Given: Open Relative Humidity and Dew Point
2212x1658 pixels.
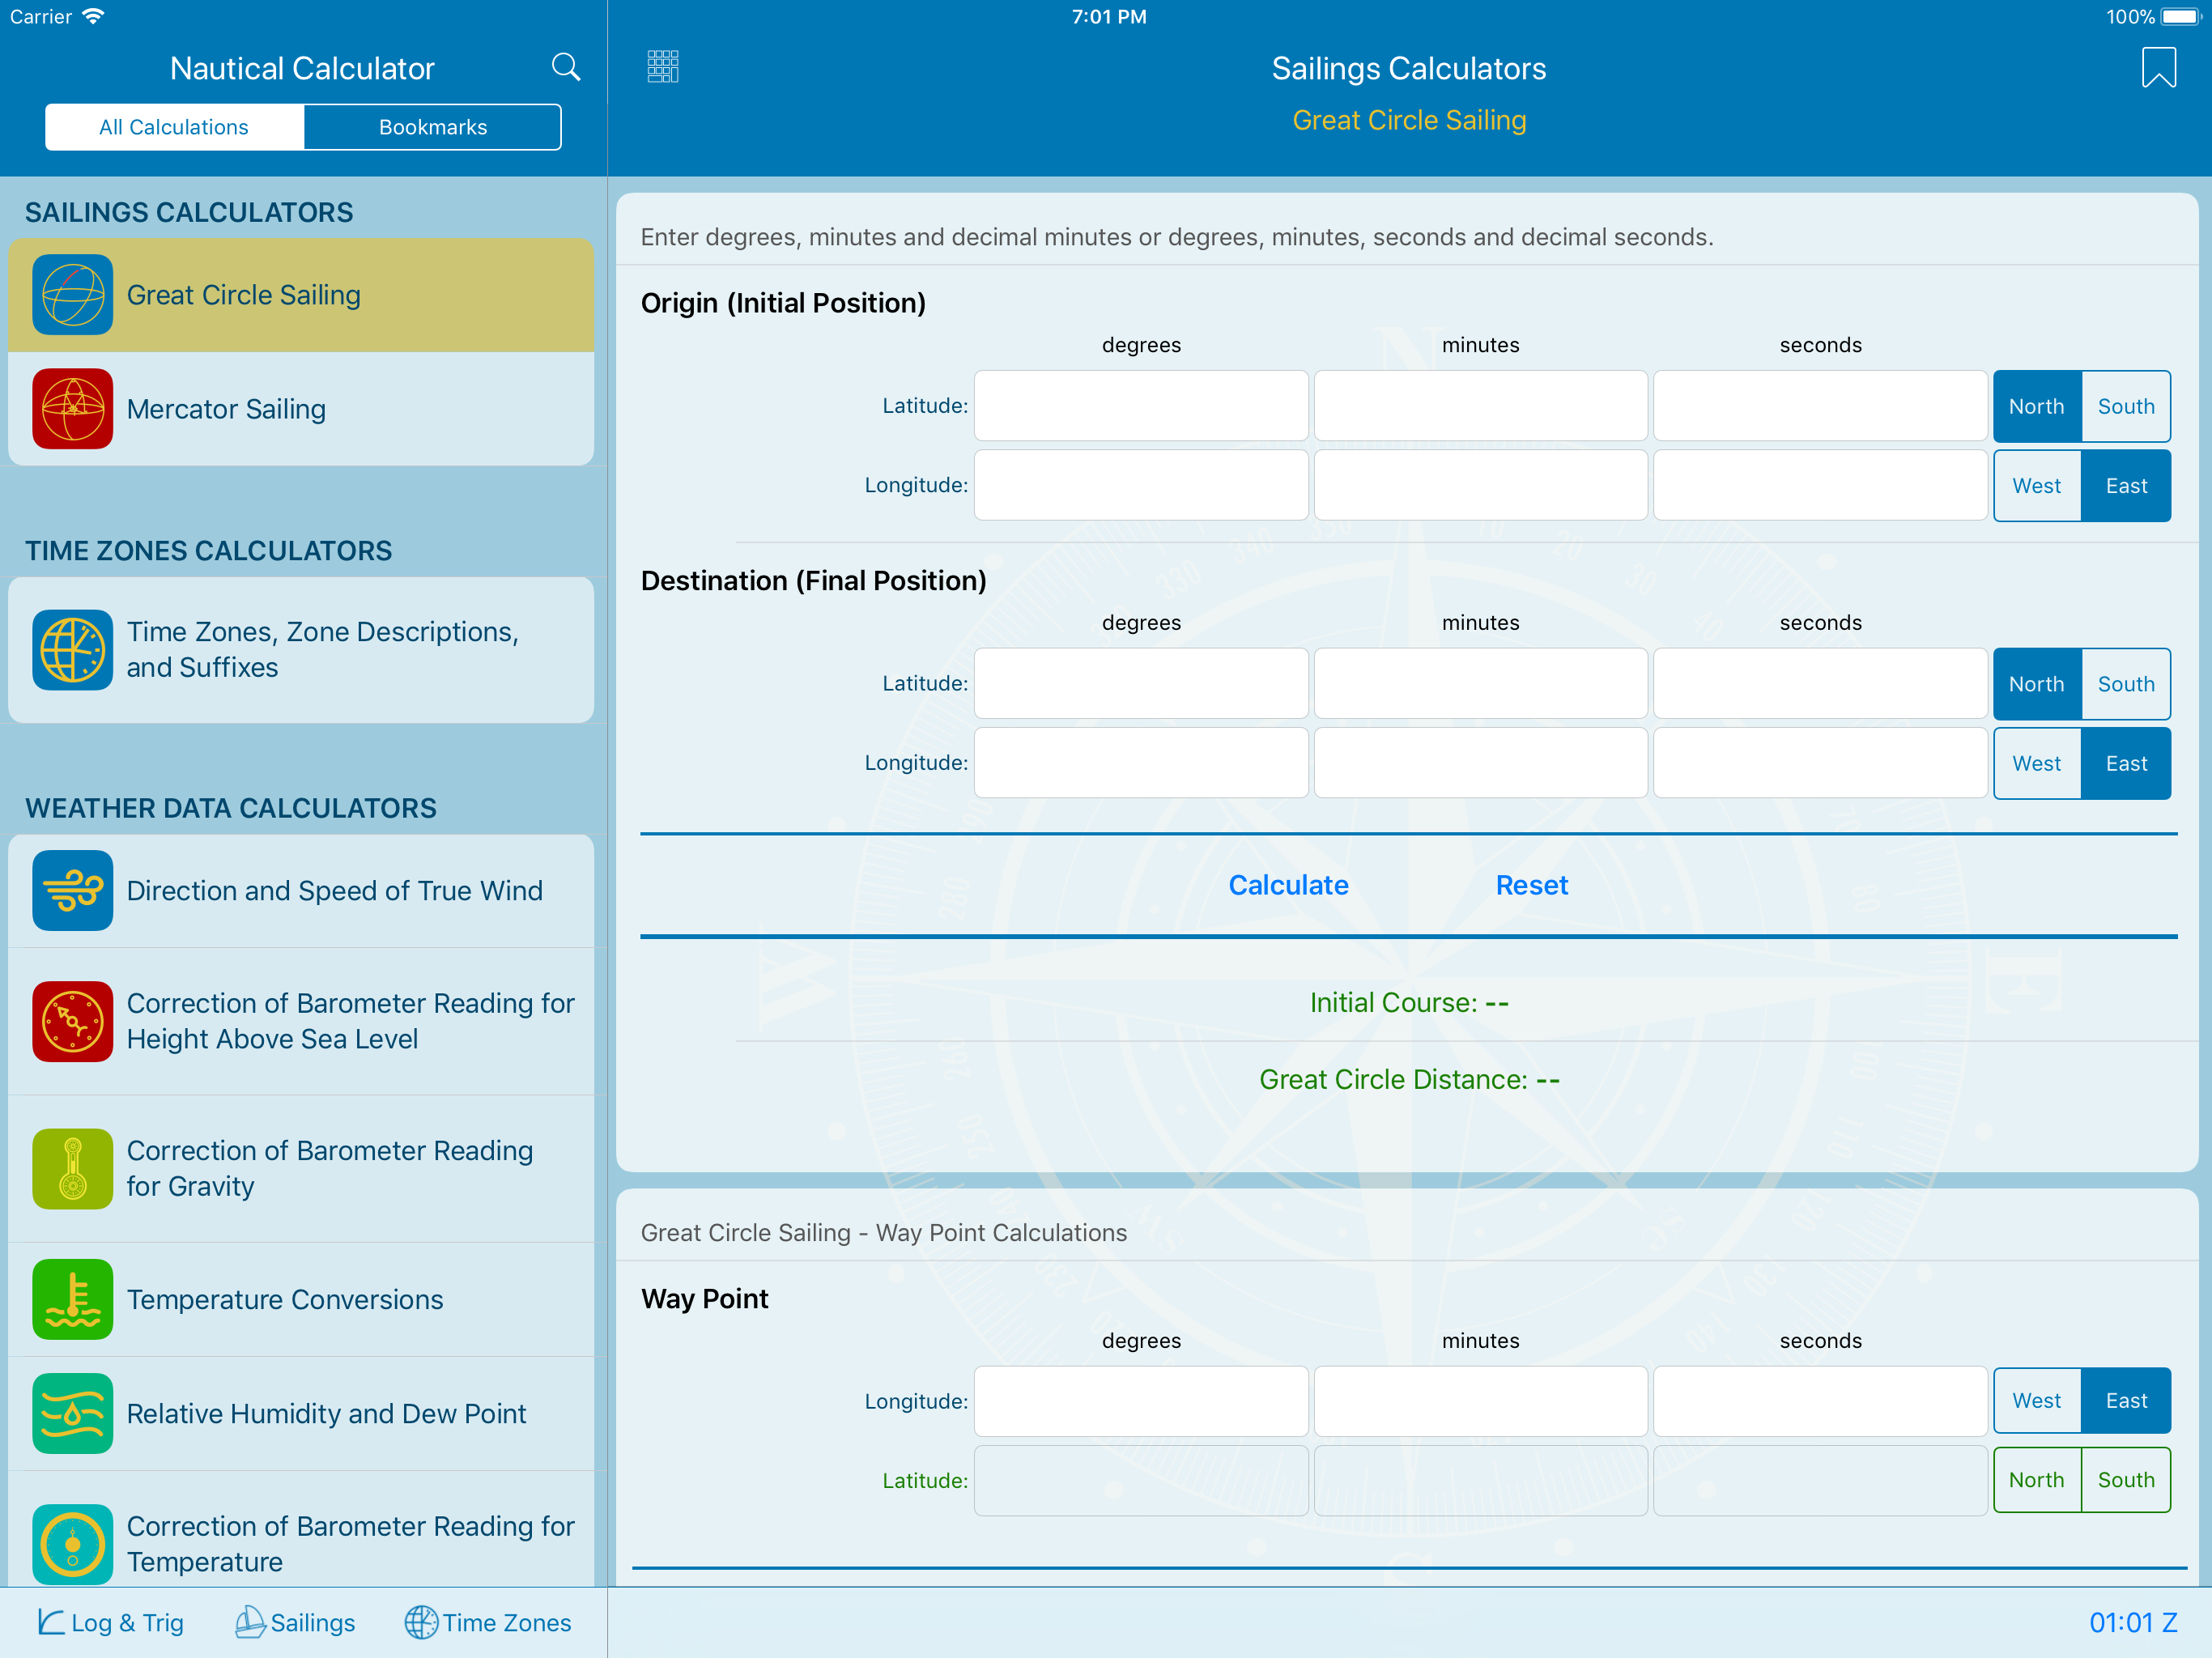Looking at the screenshot, I should tap(326, 1413).
